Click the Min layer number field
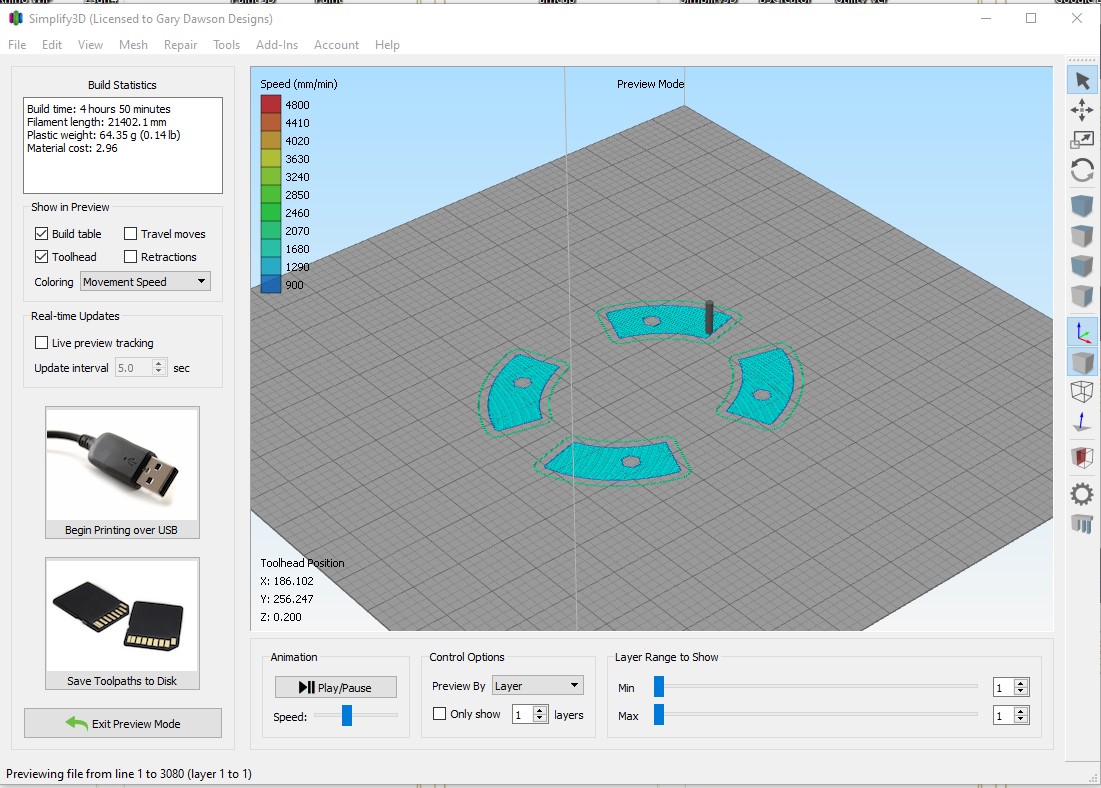The image size is (1101, 788). click(x=1004, y=688)
